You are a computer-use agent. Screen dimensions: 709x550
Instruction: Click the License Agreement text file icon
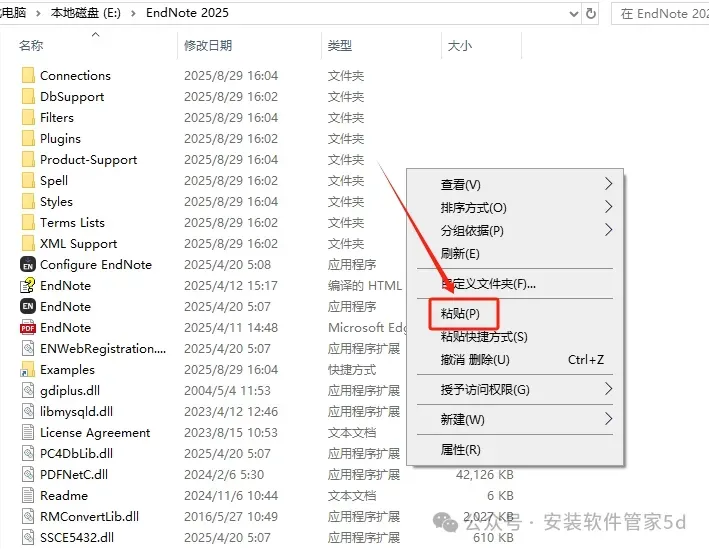click(x=28, y=432)
